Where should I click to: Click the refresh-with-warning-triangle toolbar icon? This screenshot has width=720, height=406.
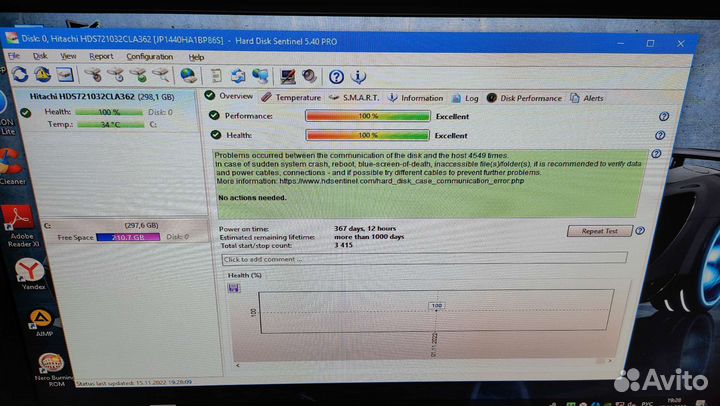(43, 74)
